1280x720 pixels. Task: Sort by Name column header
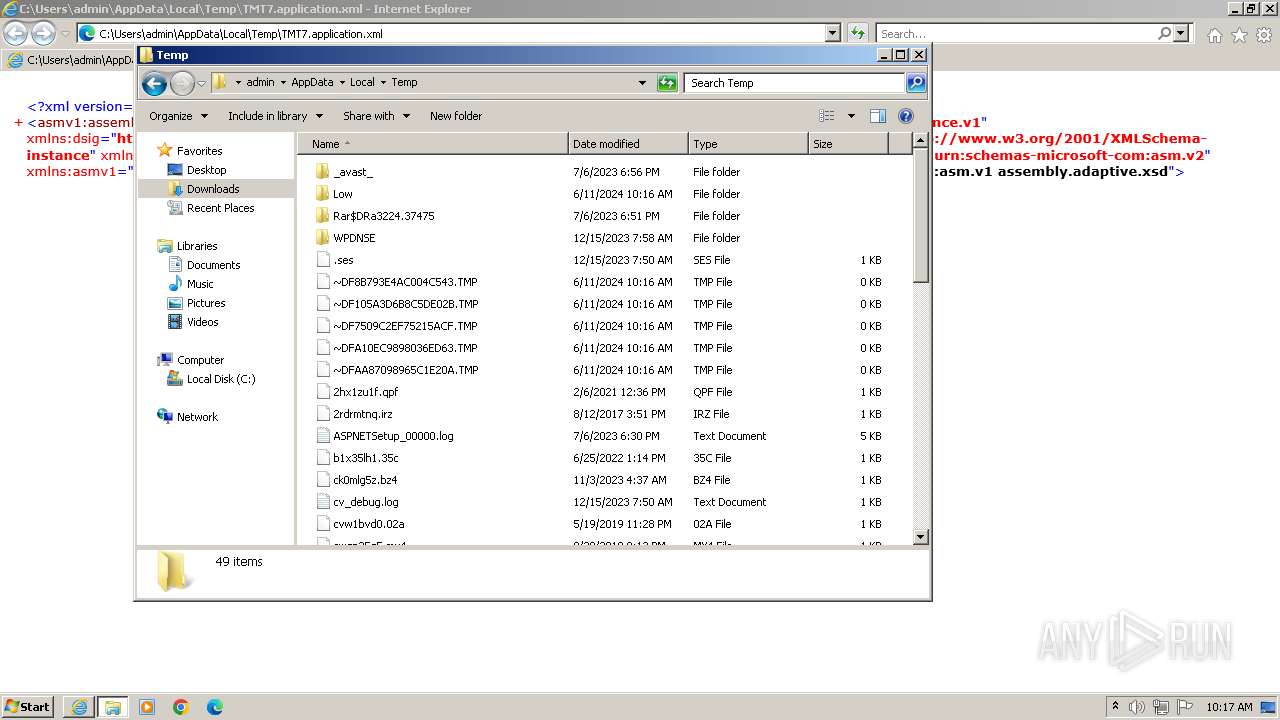pyautogui.click(x=433, y=144)
